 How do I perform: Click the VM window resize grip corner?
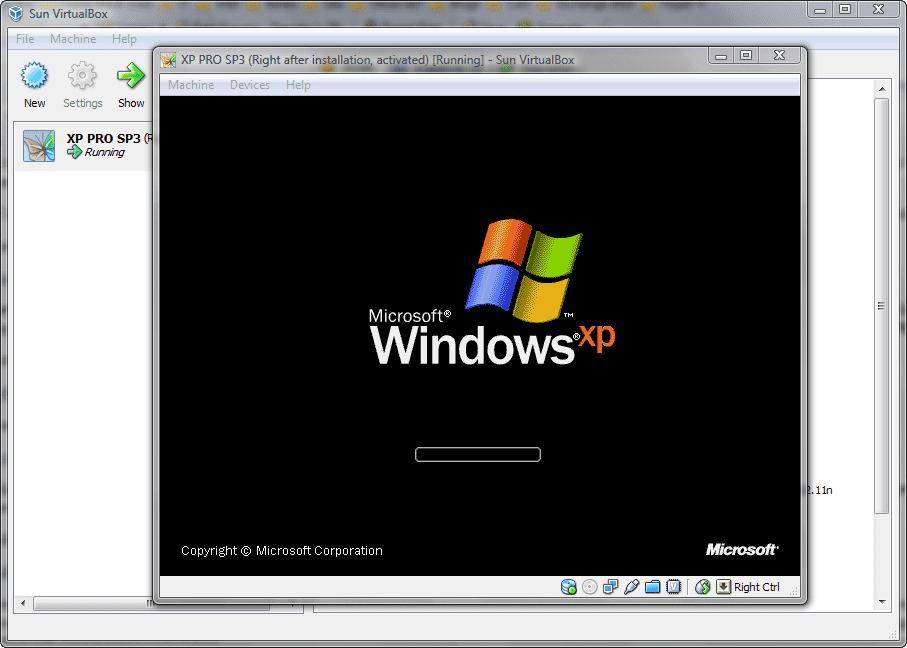(x=794, y=591)
